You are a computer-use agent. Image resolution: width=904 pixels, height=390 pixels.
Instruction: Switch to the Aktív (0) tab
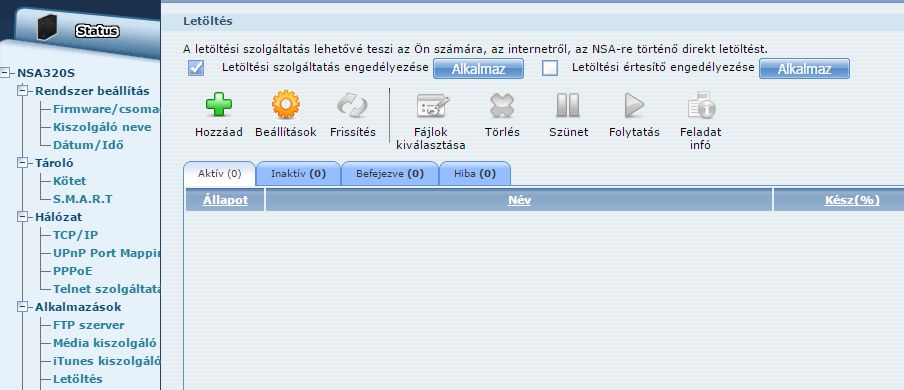tap(219, 174)
